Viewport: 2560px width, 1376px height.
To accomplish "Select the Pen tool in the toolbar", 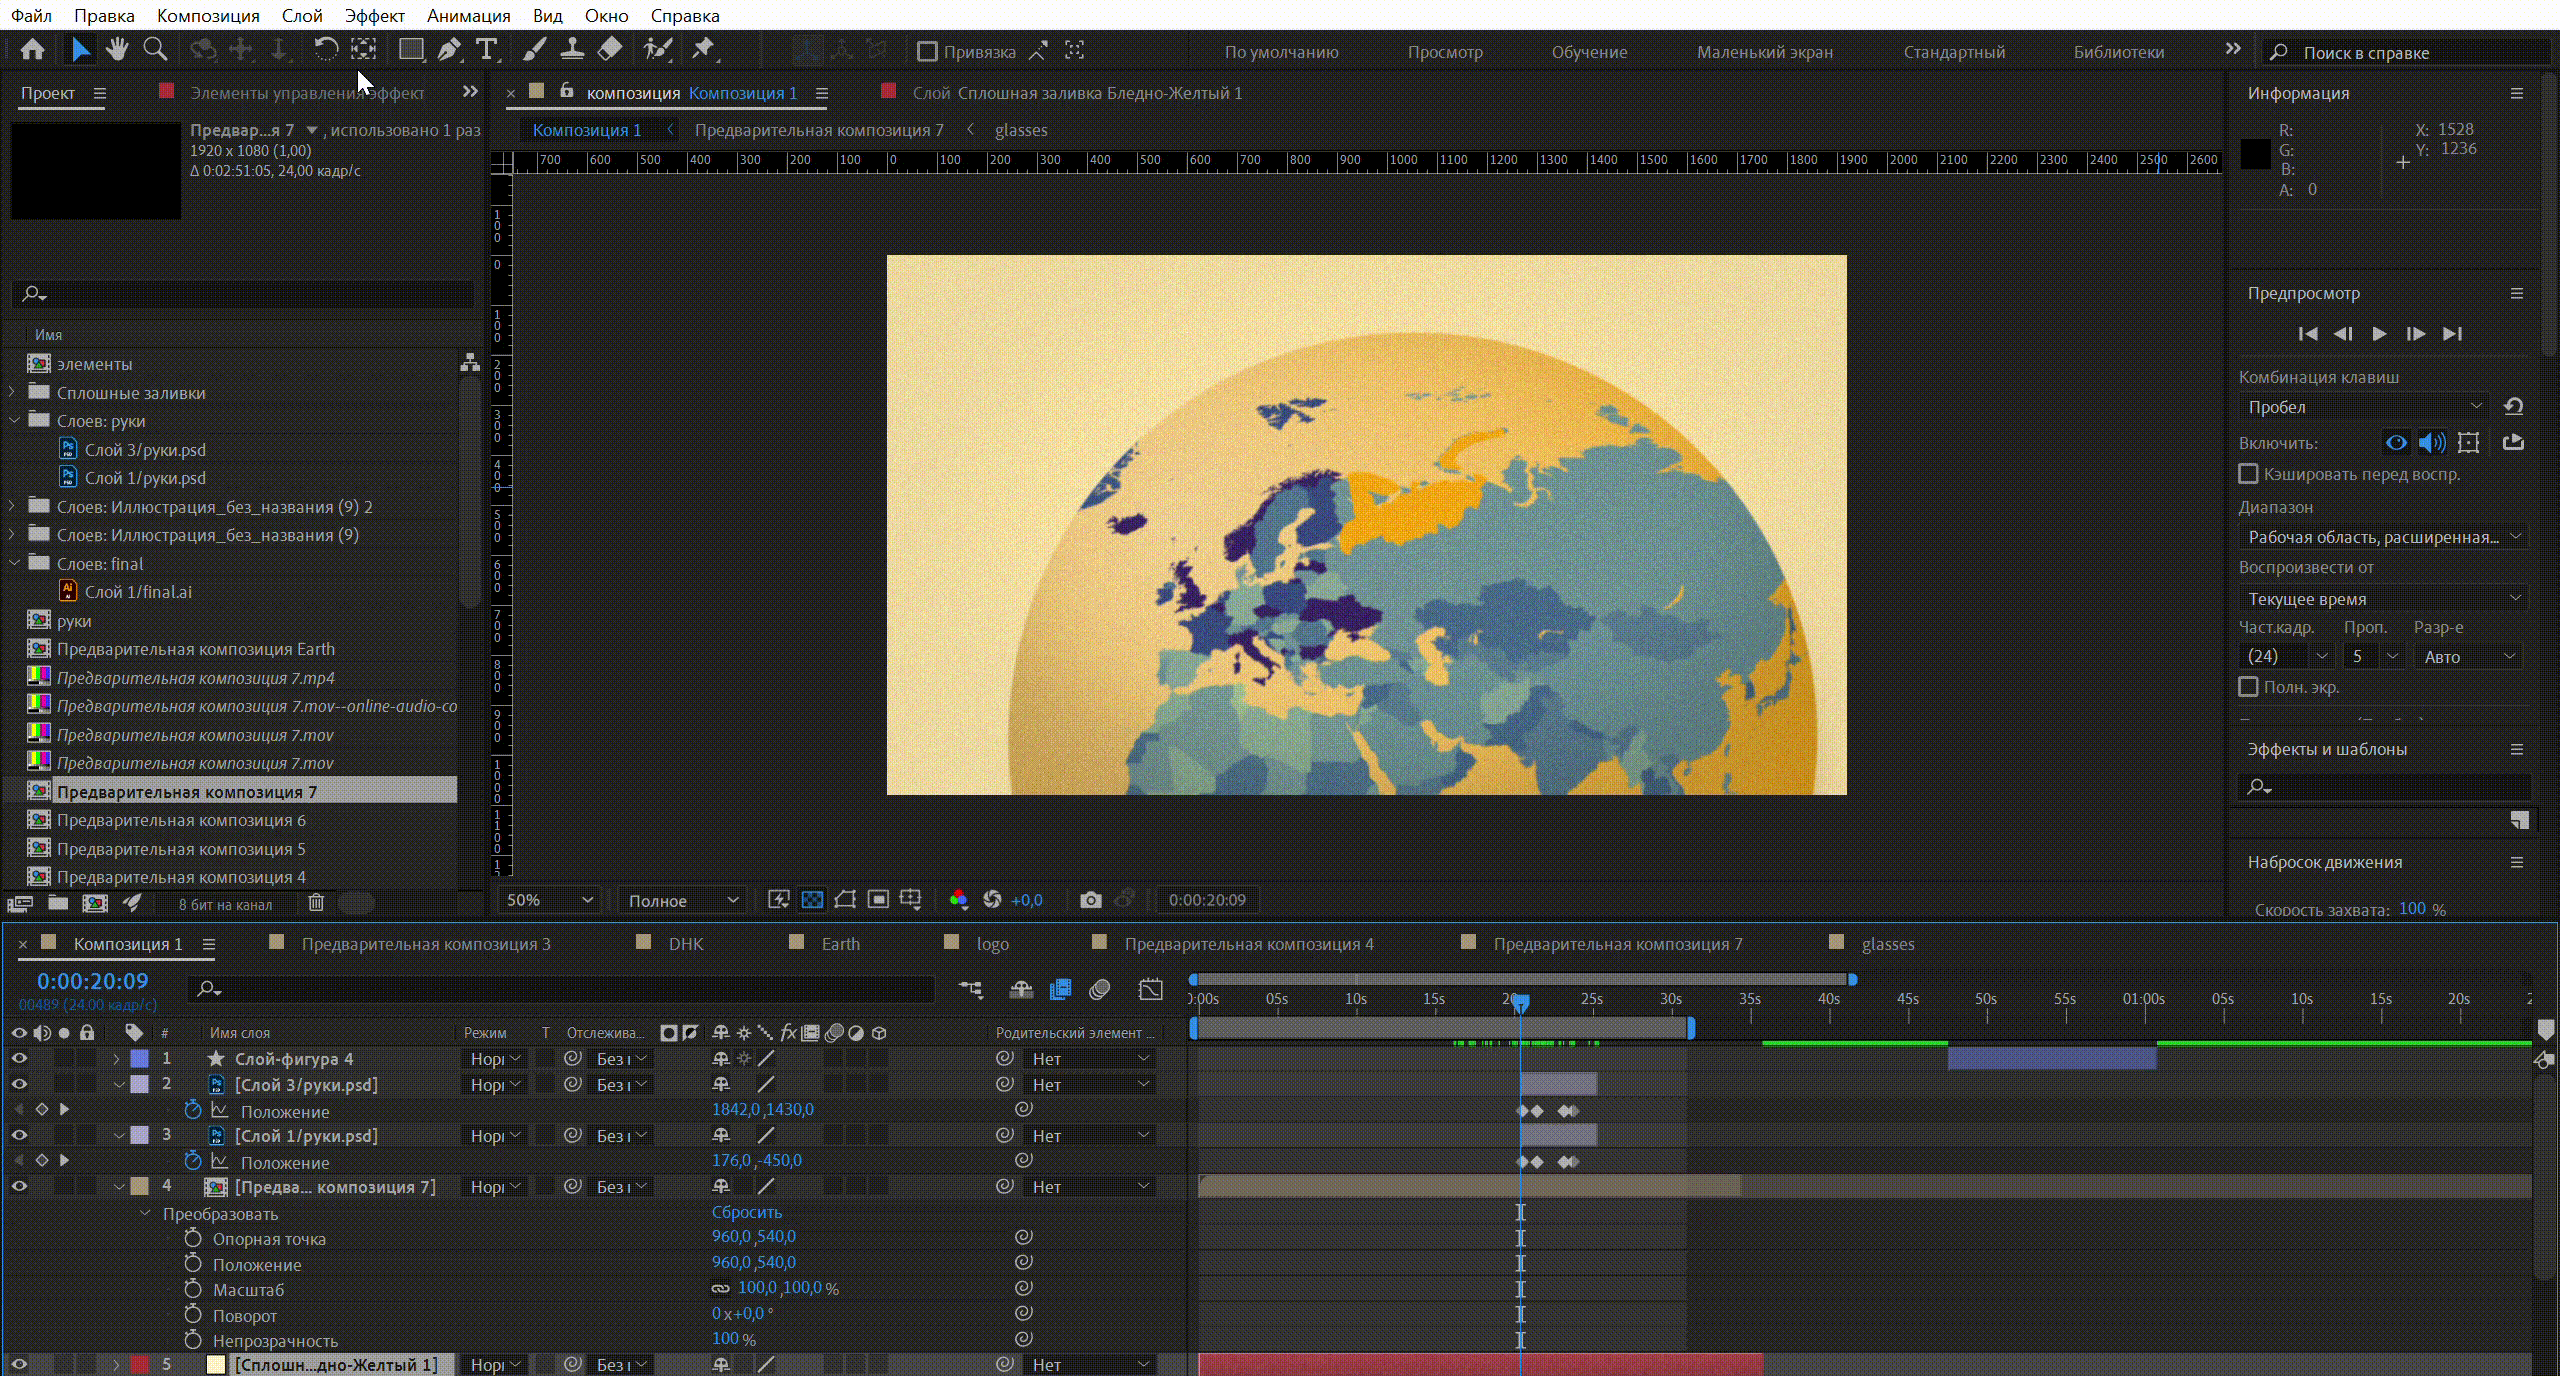I will pyautogui.click(x=449, y=49).
